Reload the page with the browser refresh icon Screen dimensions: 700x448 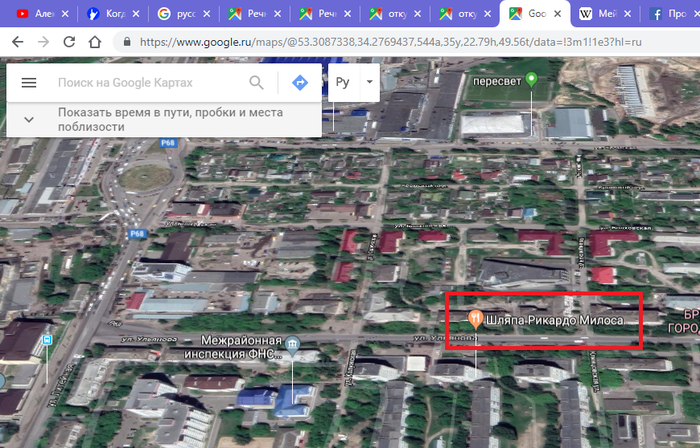pos(69,43)
